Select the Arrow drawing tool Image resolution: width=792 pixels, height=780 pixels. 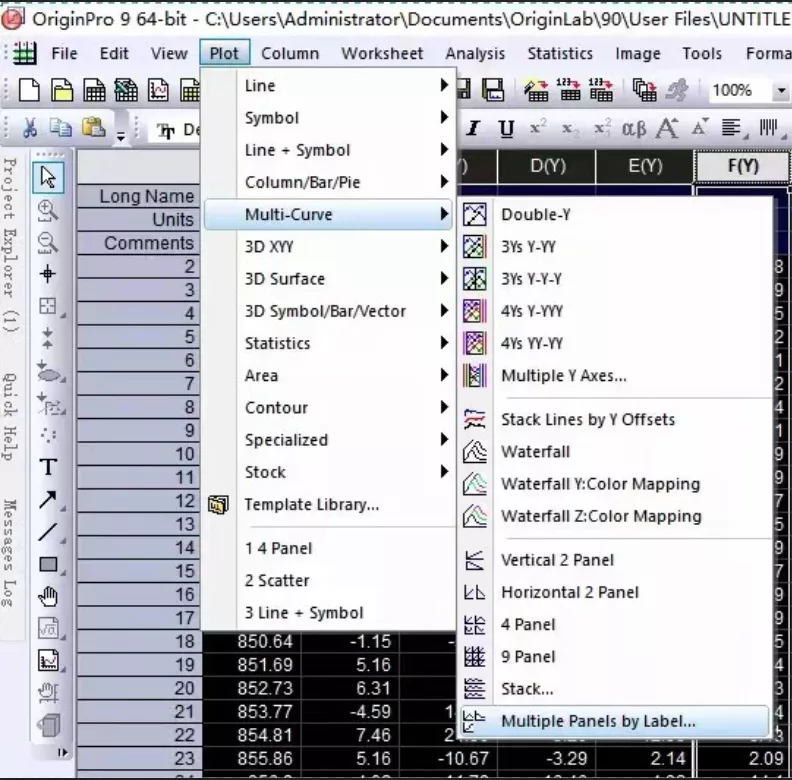[x=48, y=500]
